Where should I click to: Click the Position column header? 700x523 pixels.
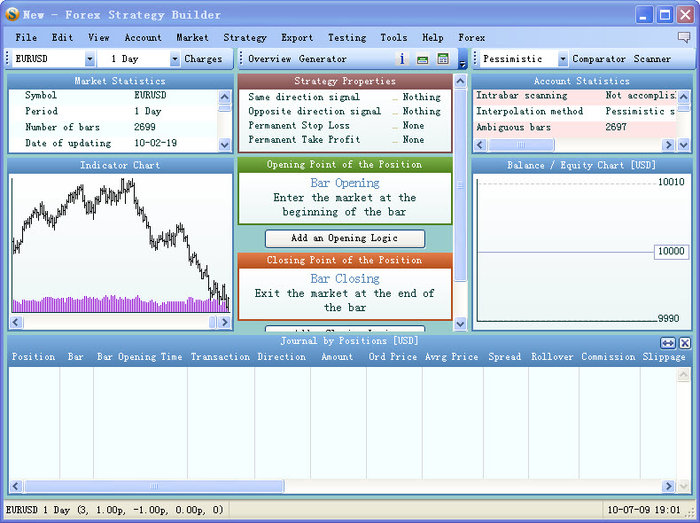pyautogui.click(x=33, y=357)
